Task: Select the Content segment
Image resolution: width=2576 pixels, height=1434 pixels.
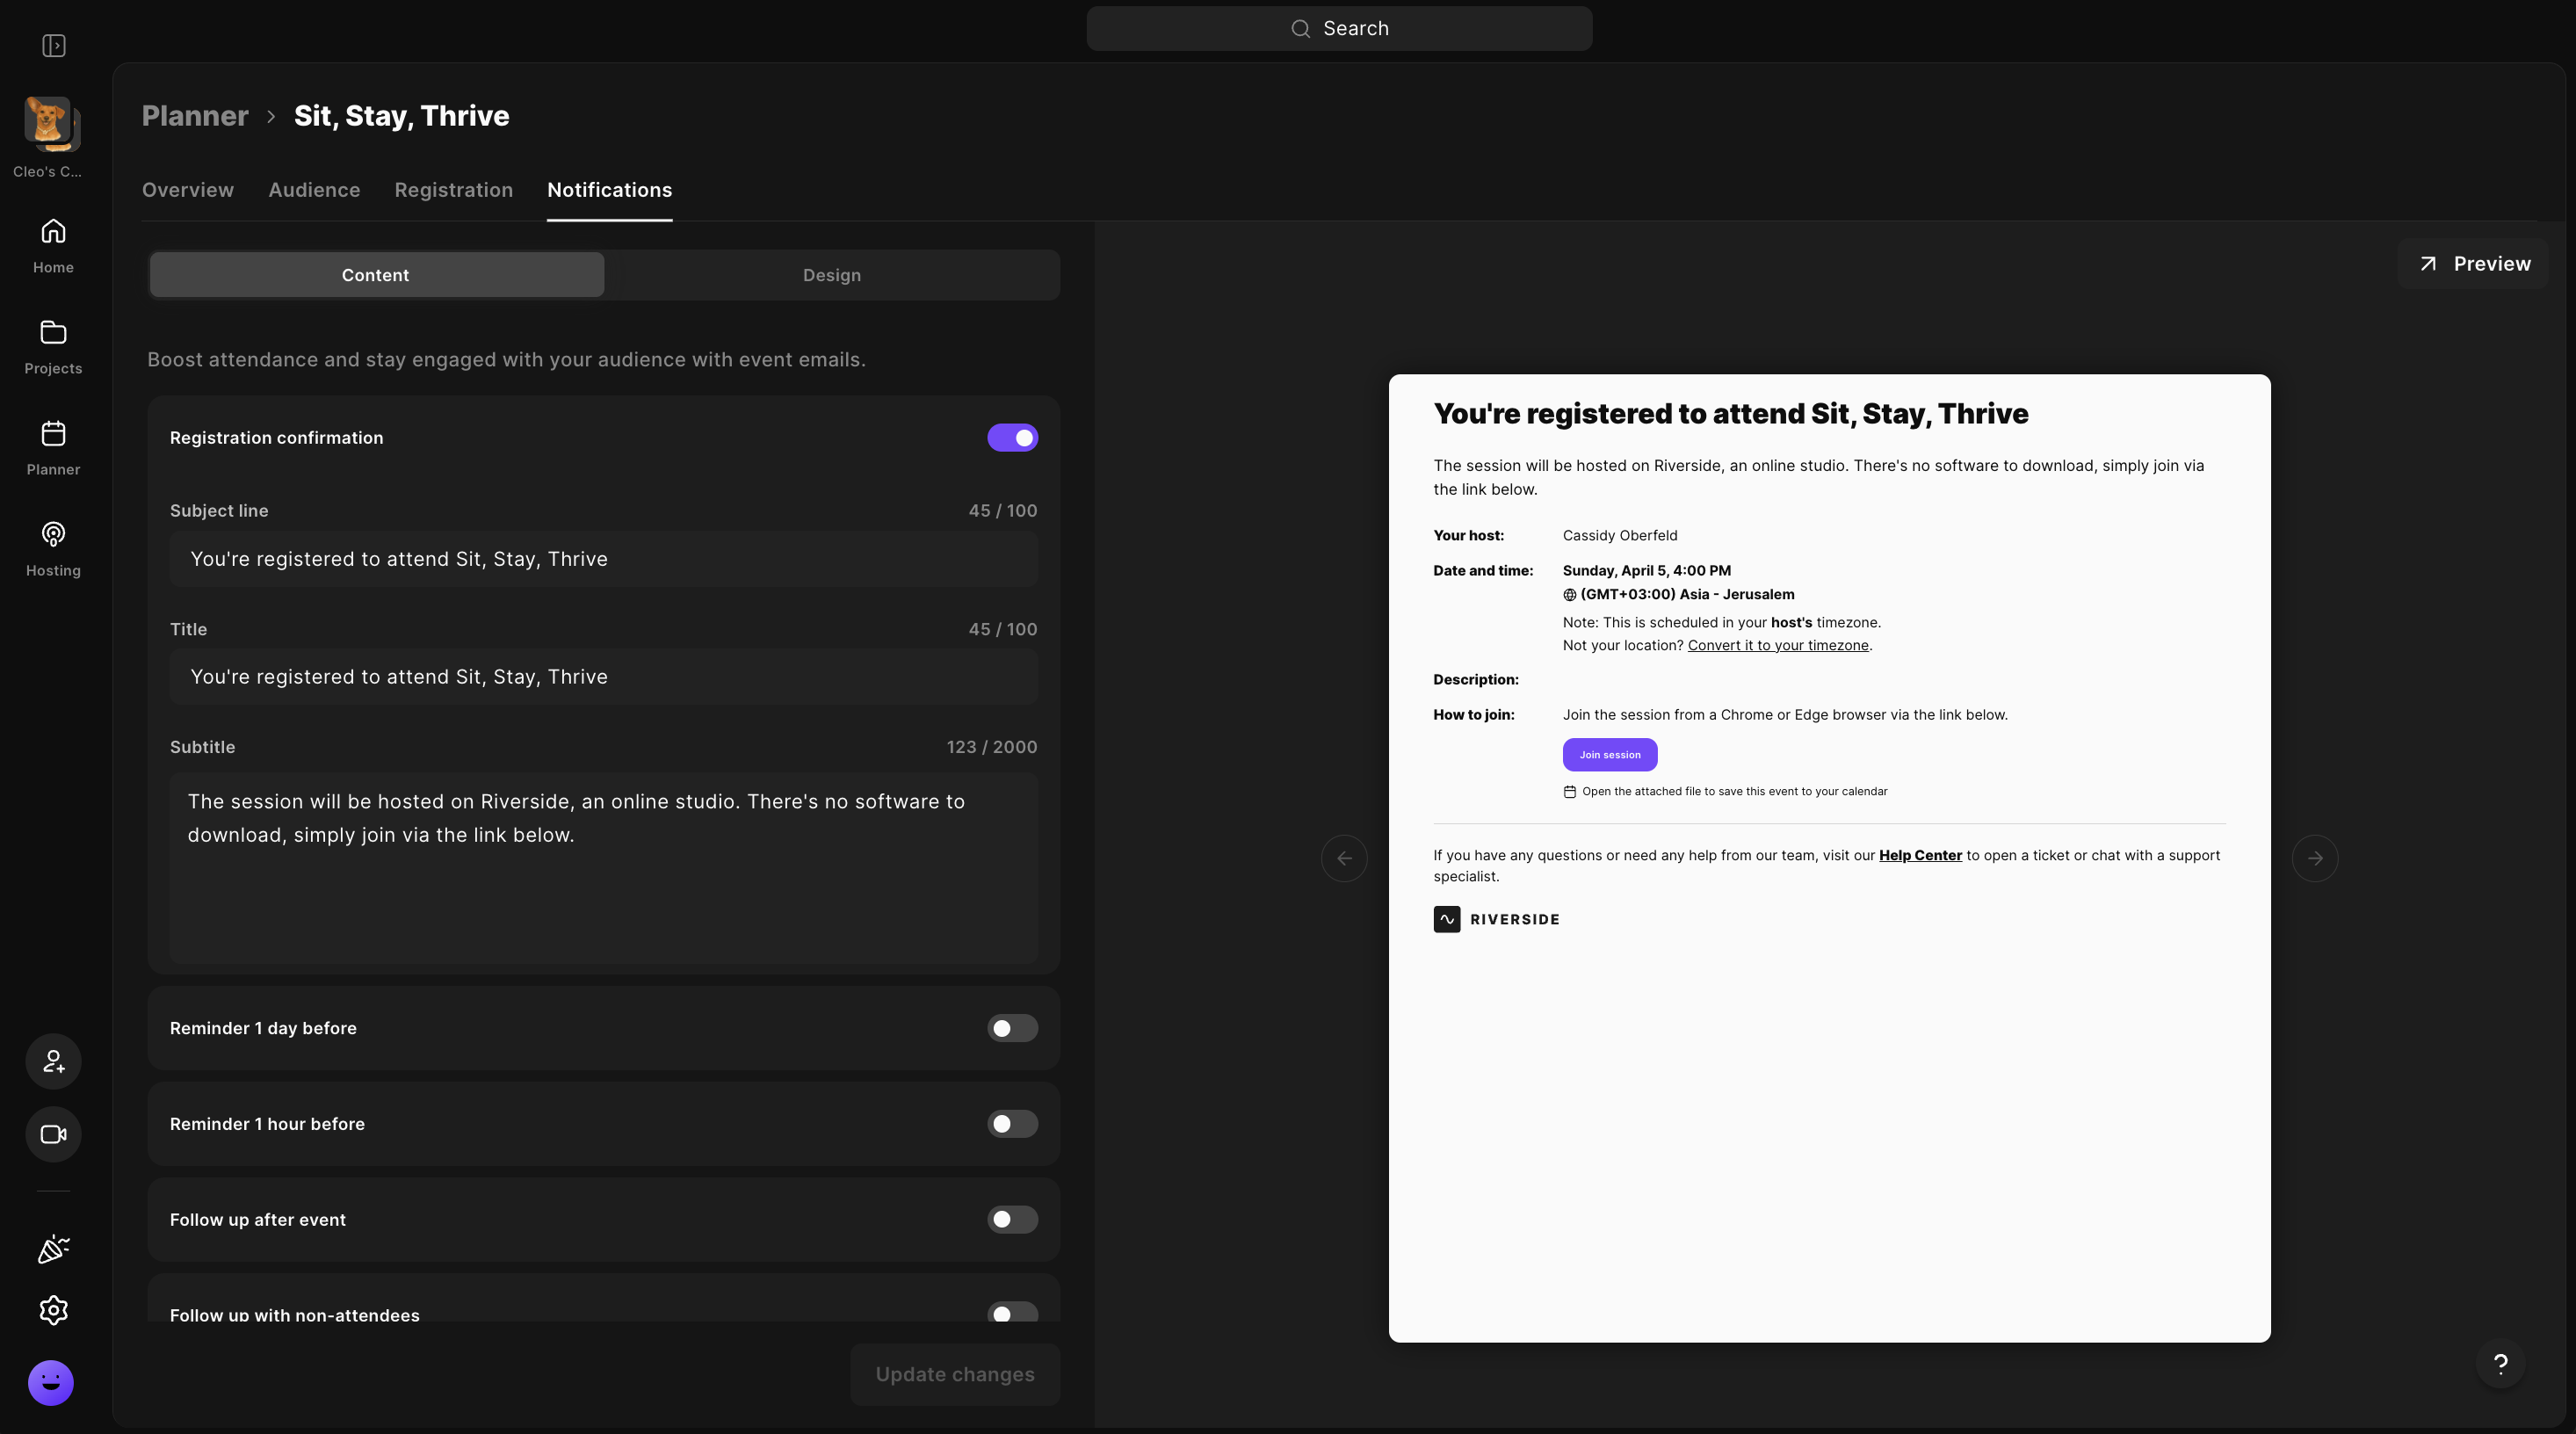Action: 376,275
